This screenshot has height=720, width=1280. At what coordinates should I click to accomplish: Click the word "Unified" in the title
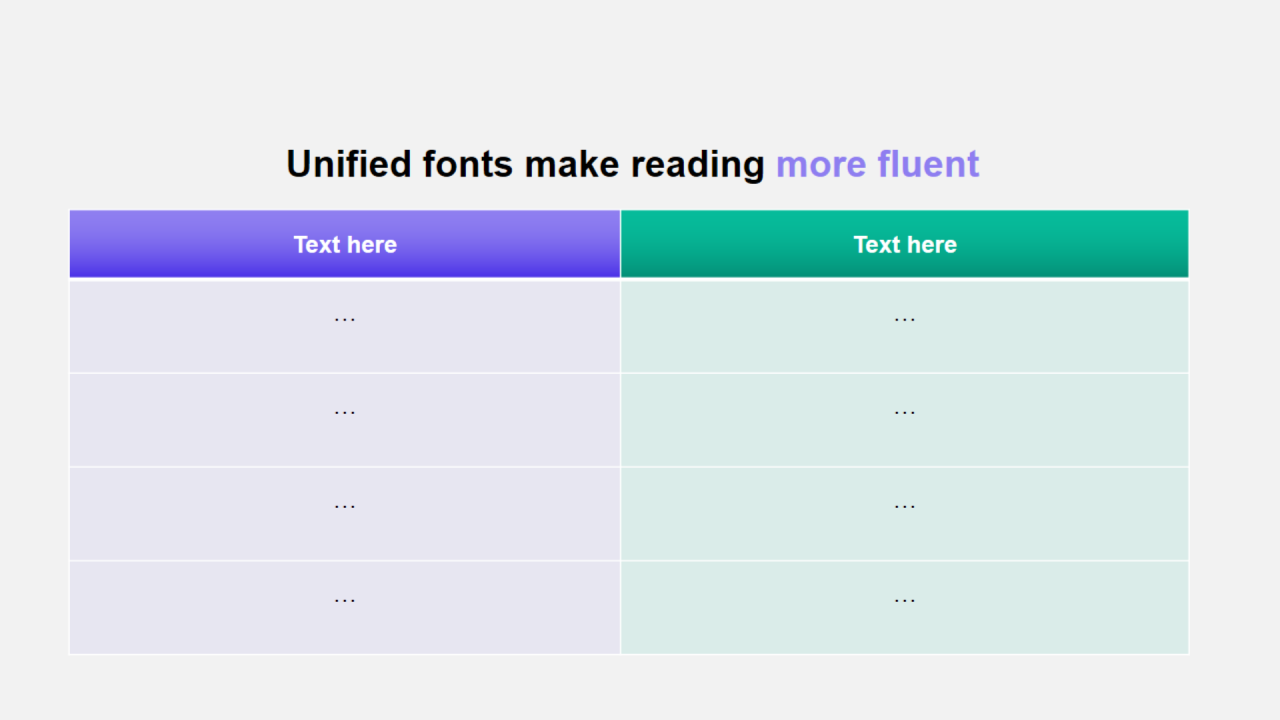click(x=348, y=164)
